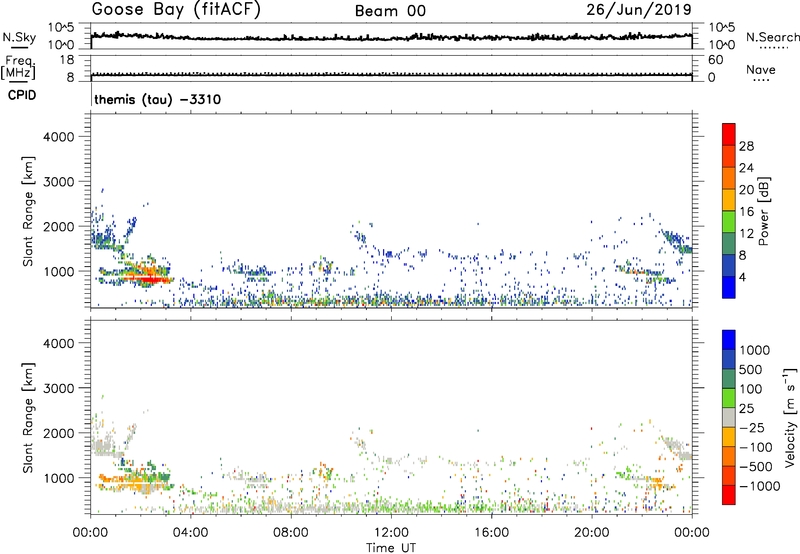Click the '28' value on Power colorbar
Viewport: 800px width, 554px height.
pos(746,146)
